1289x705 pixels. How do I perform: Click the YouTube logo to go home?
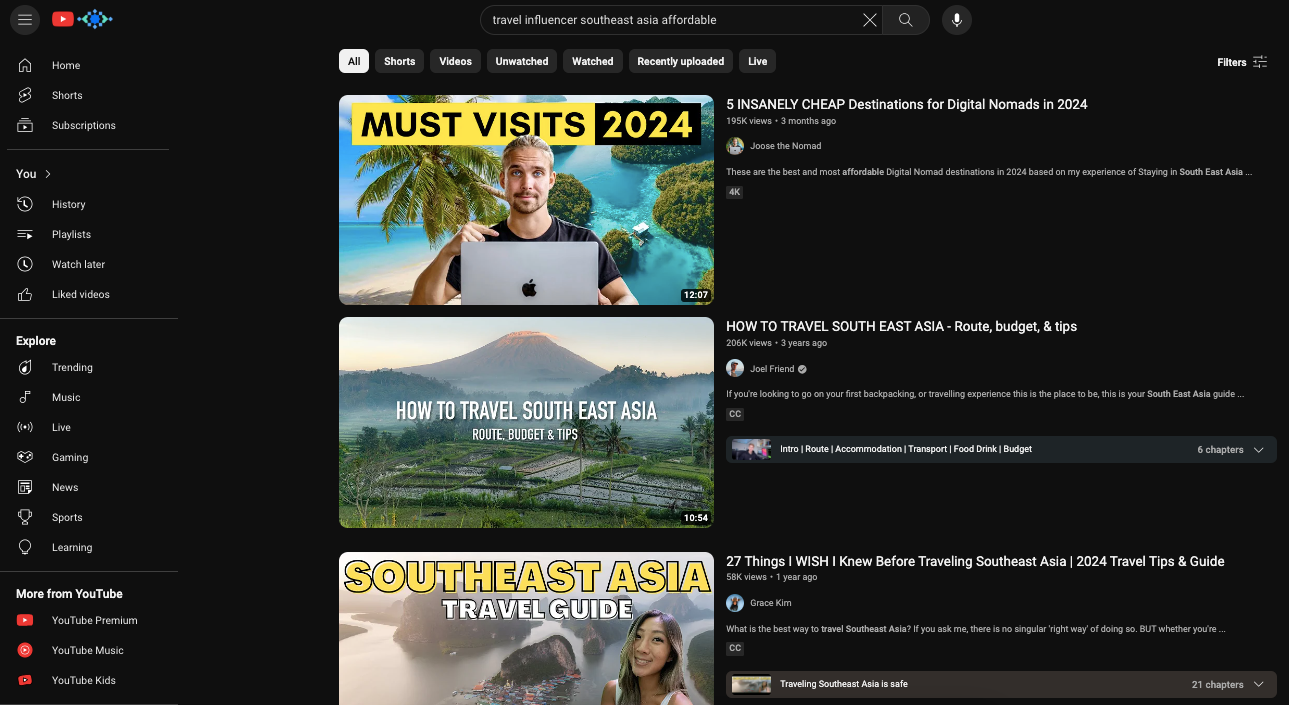pos(62,19)
